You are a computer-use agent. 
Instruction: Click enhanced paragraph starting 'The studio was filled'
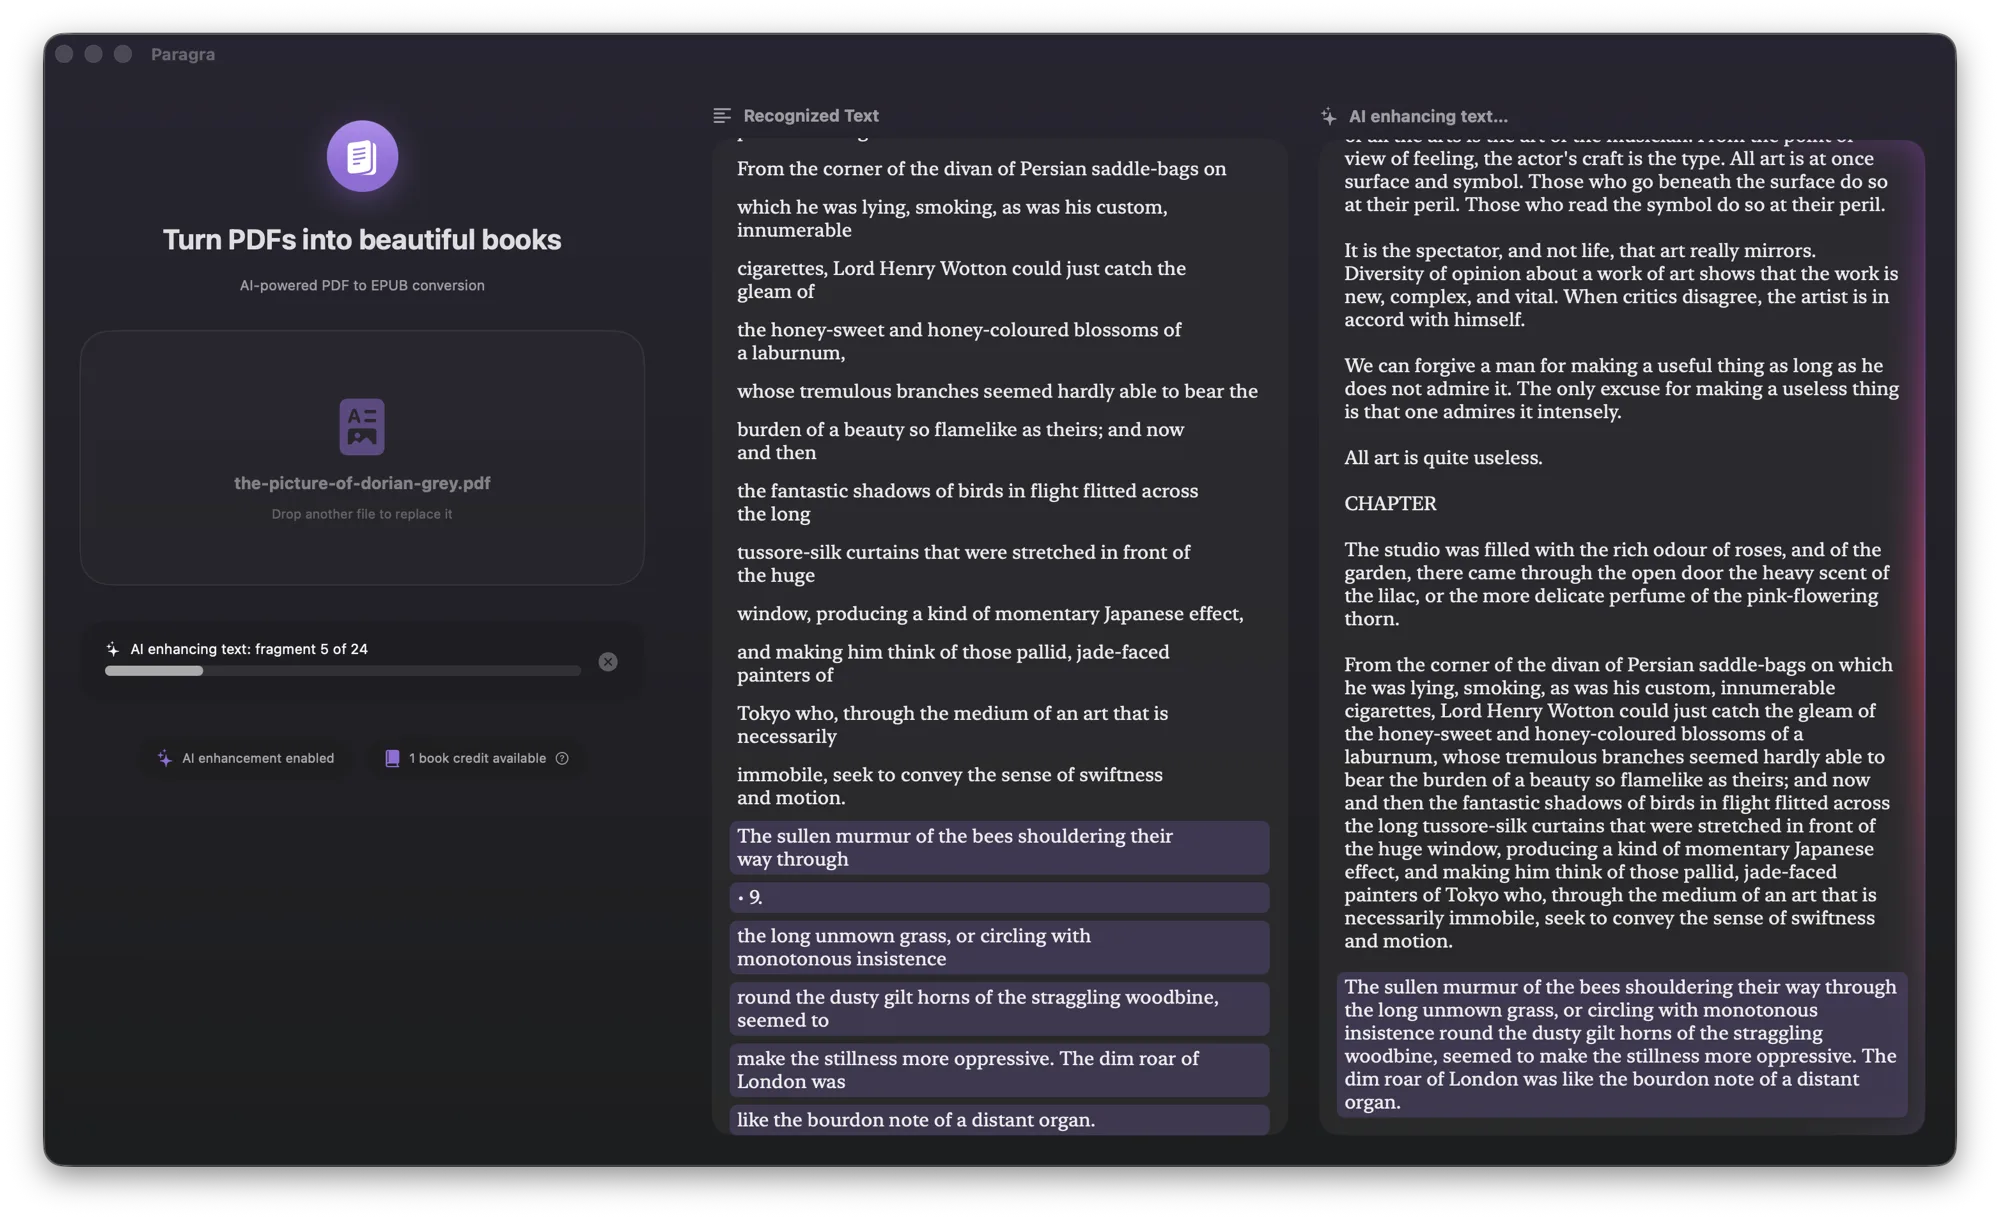coord(1617,584)
